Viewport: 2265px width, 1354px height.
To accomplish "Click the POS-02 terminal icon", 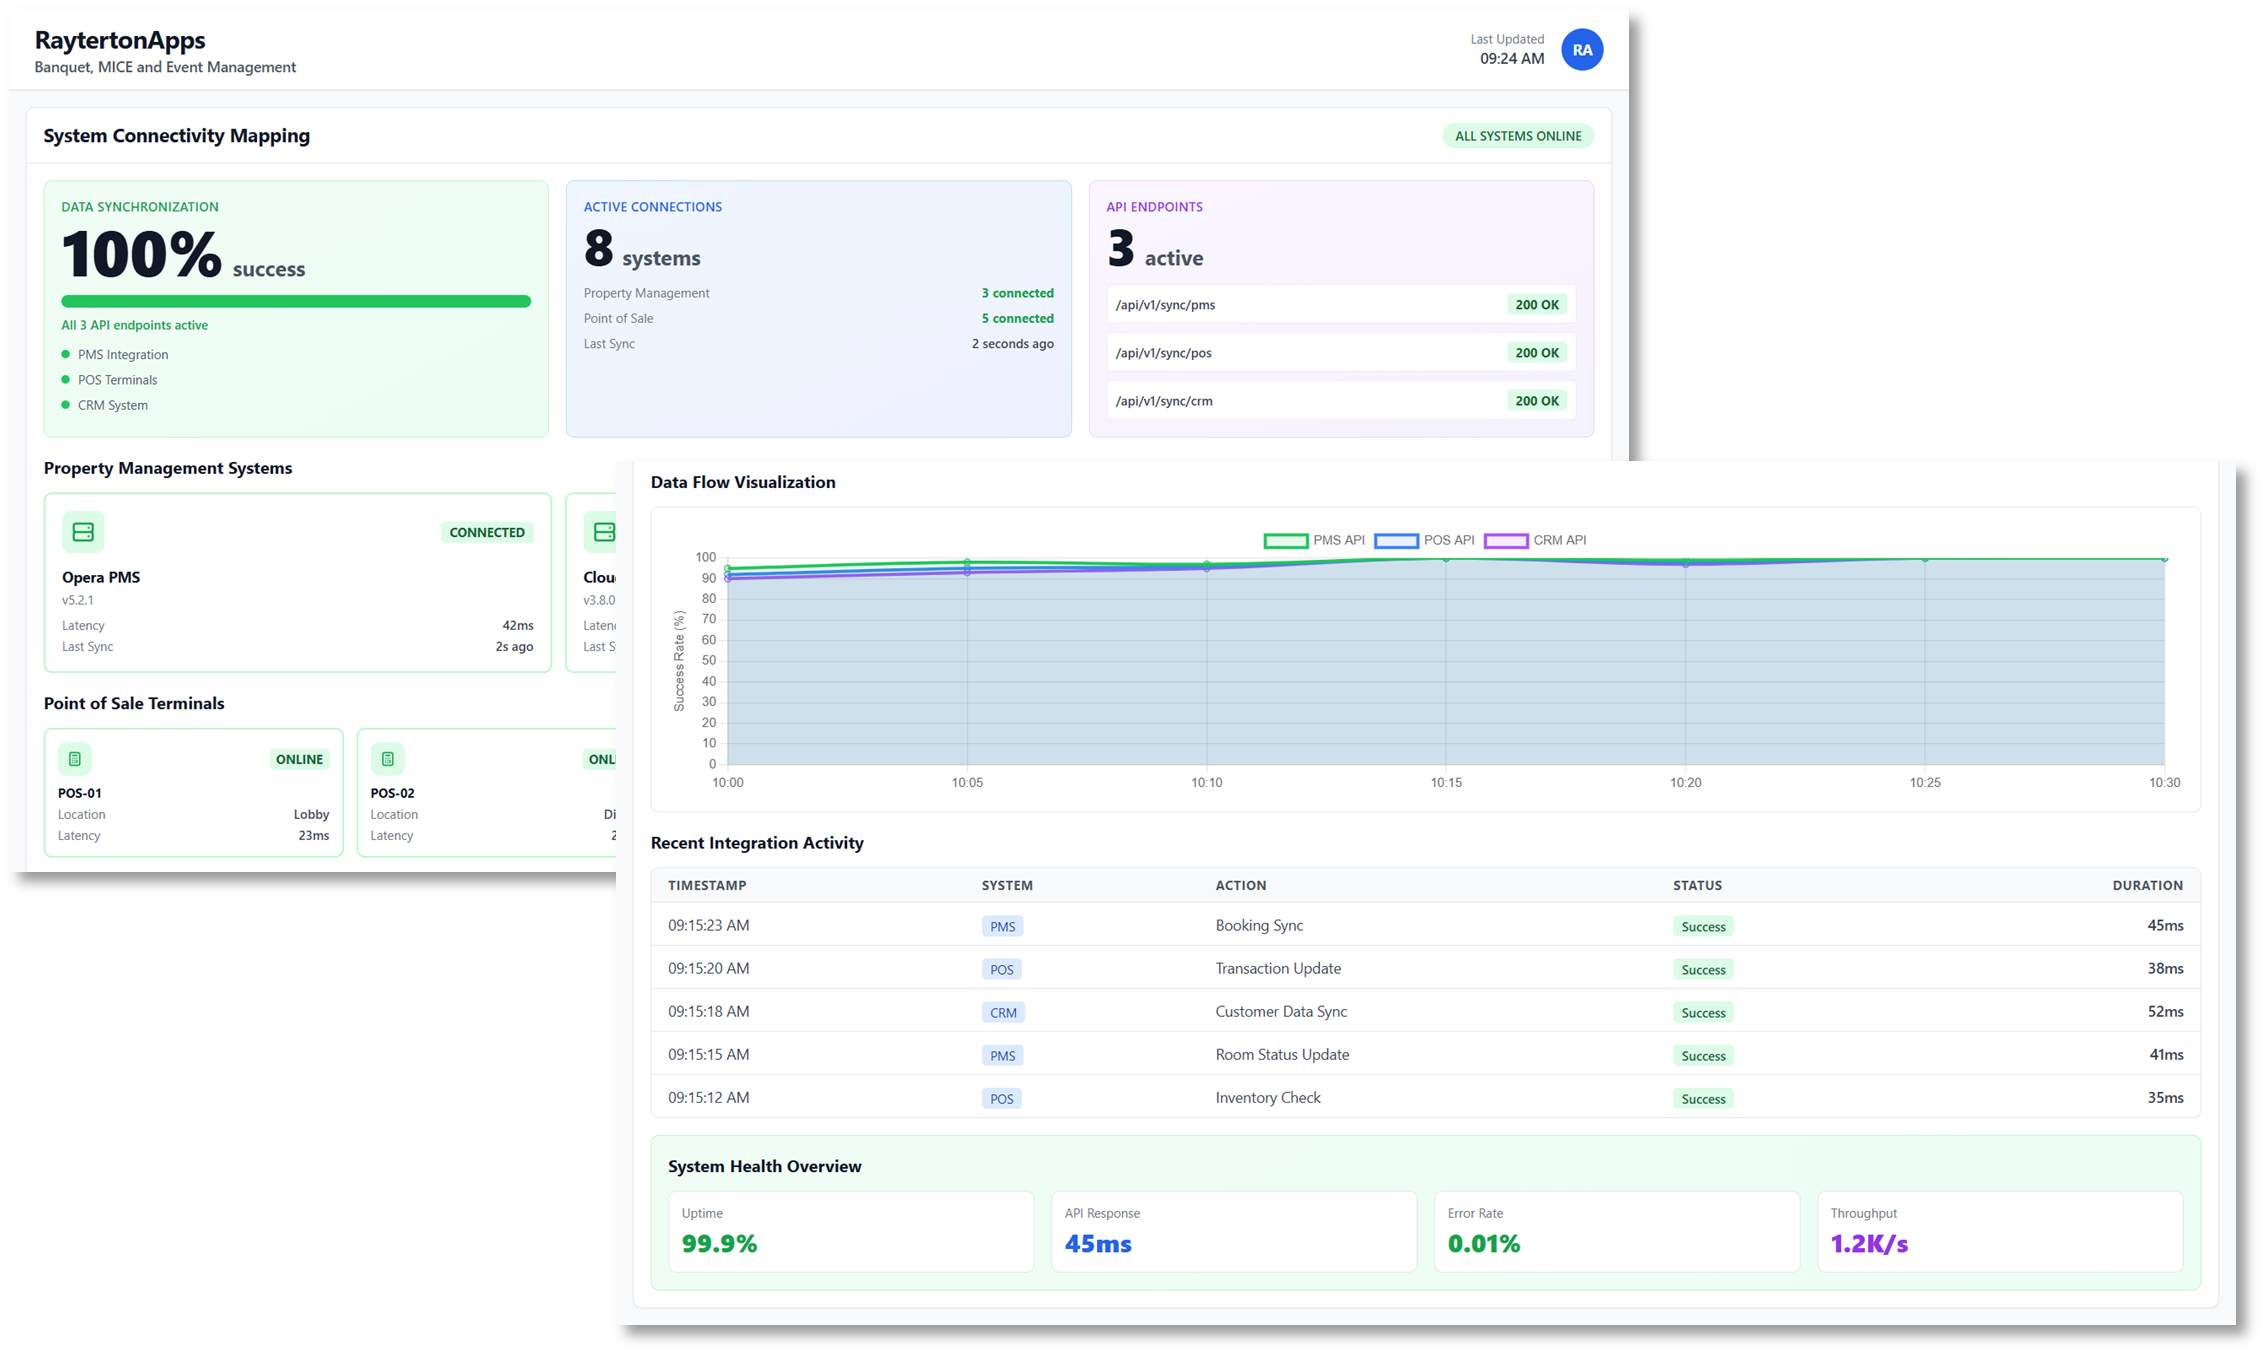I will (x=387, y=759).
